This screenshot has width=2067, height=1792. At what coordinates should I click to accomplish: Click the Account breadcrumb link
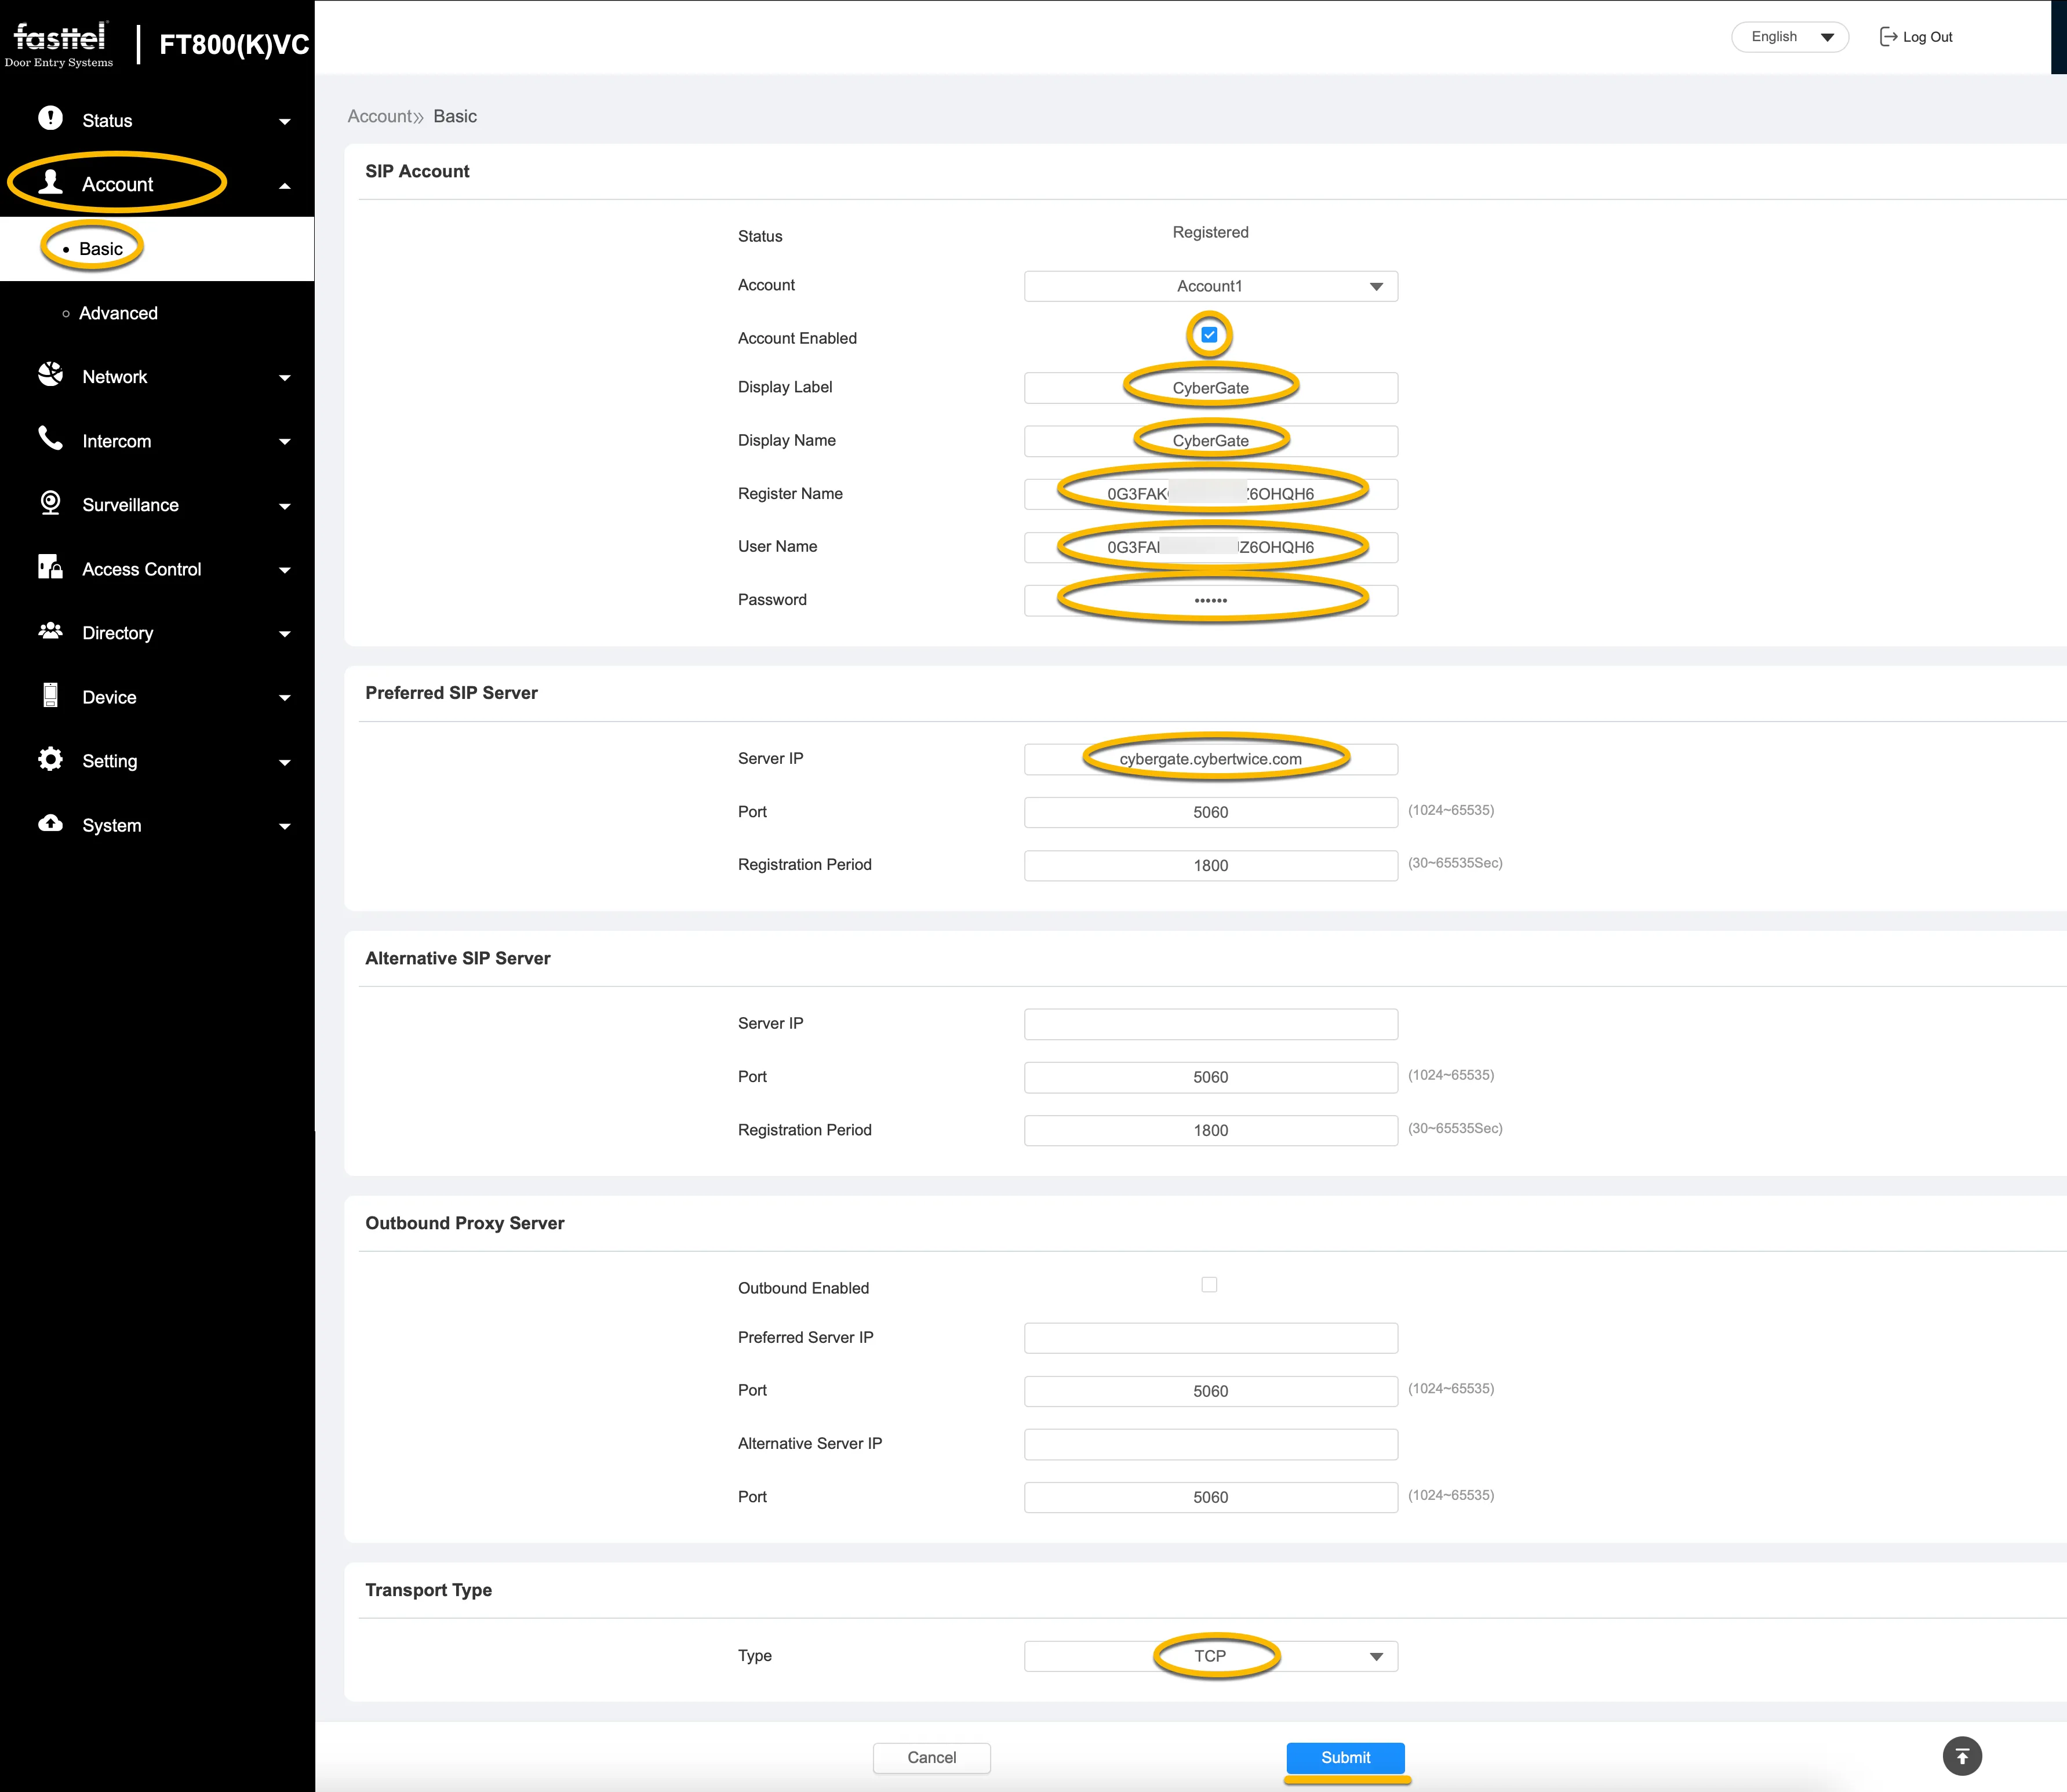[x=380, y=116]
